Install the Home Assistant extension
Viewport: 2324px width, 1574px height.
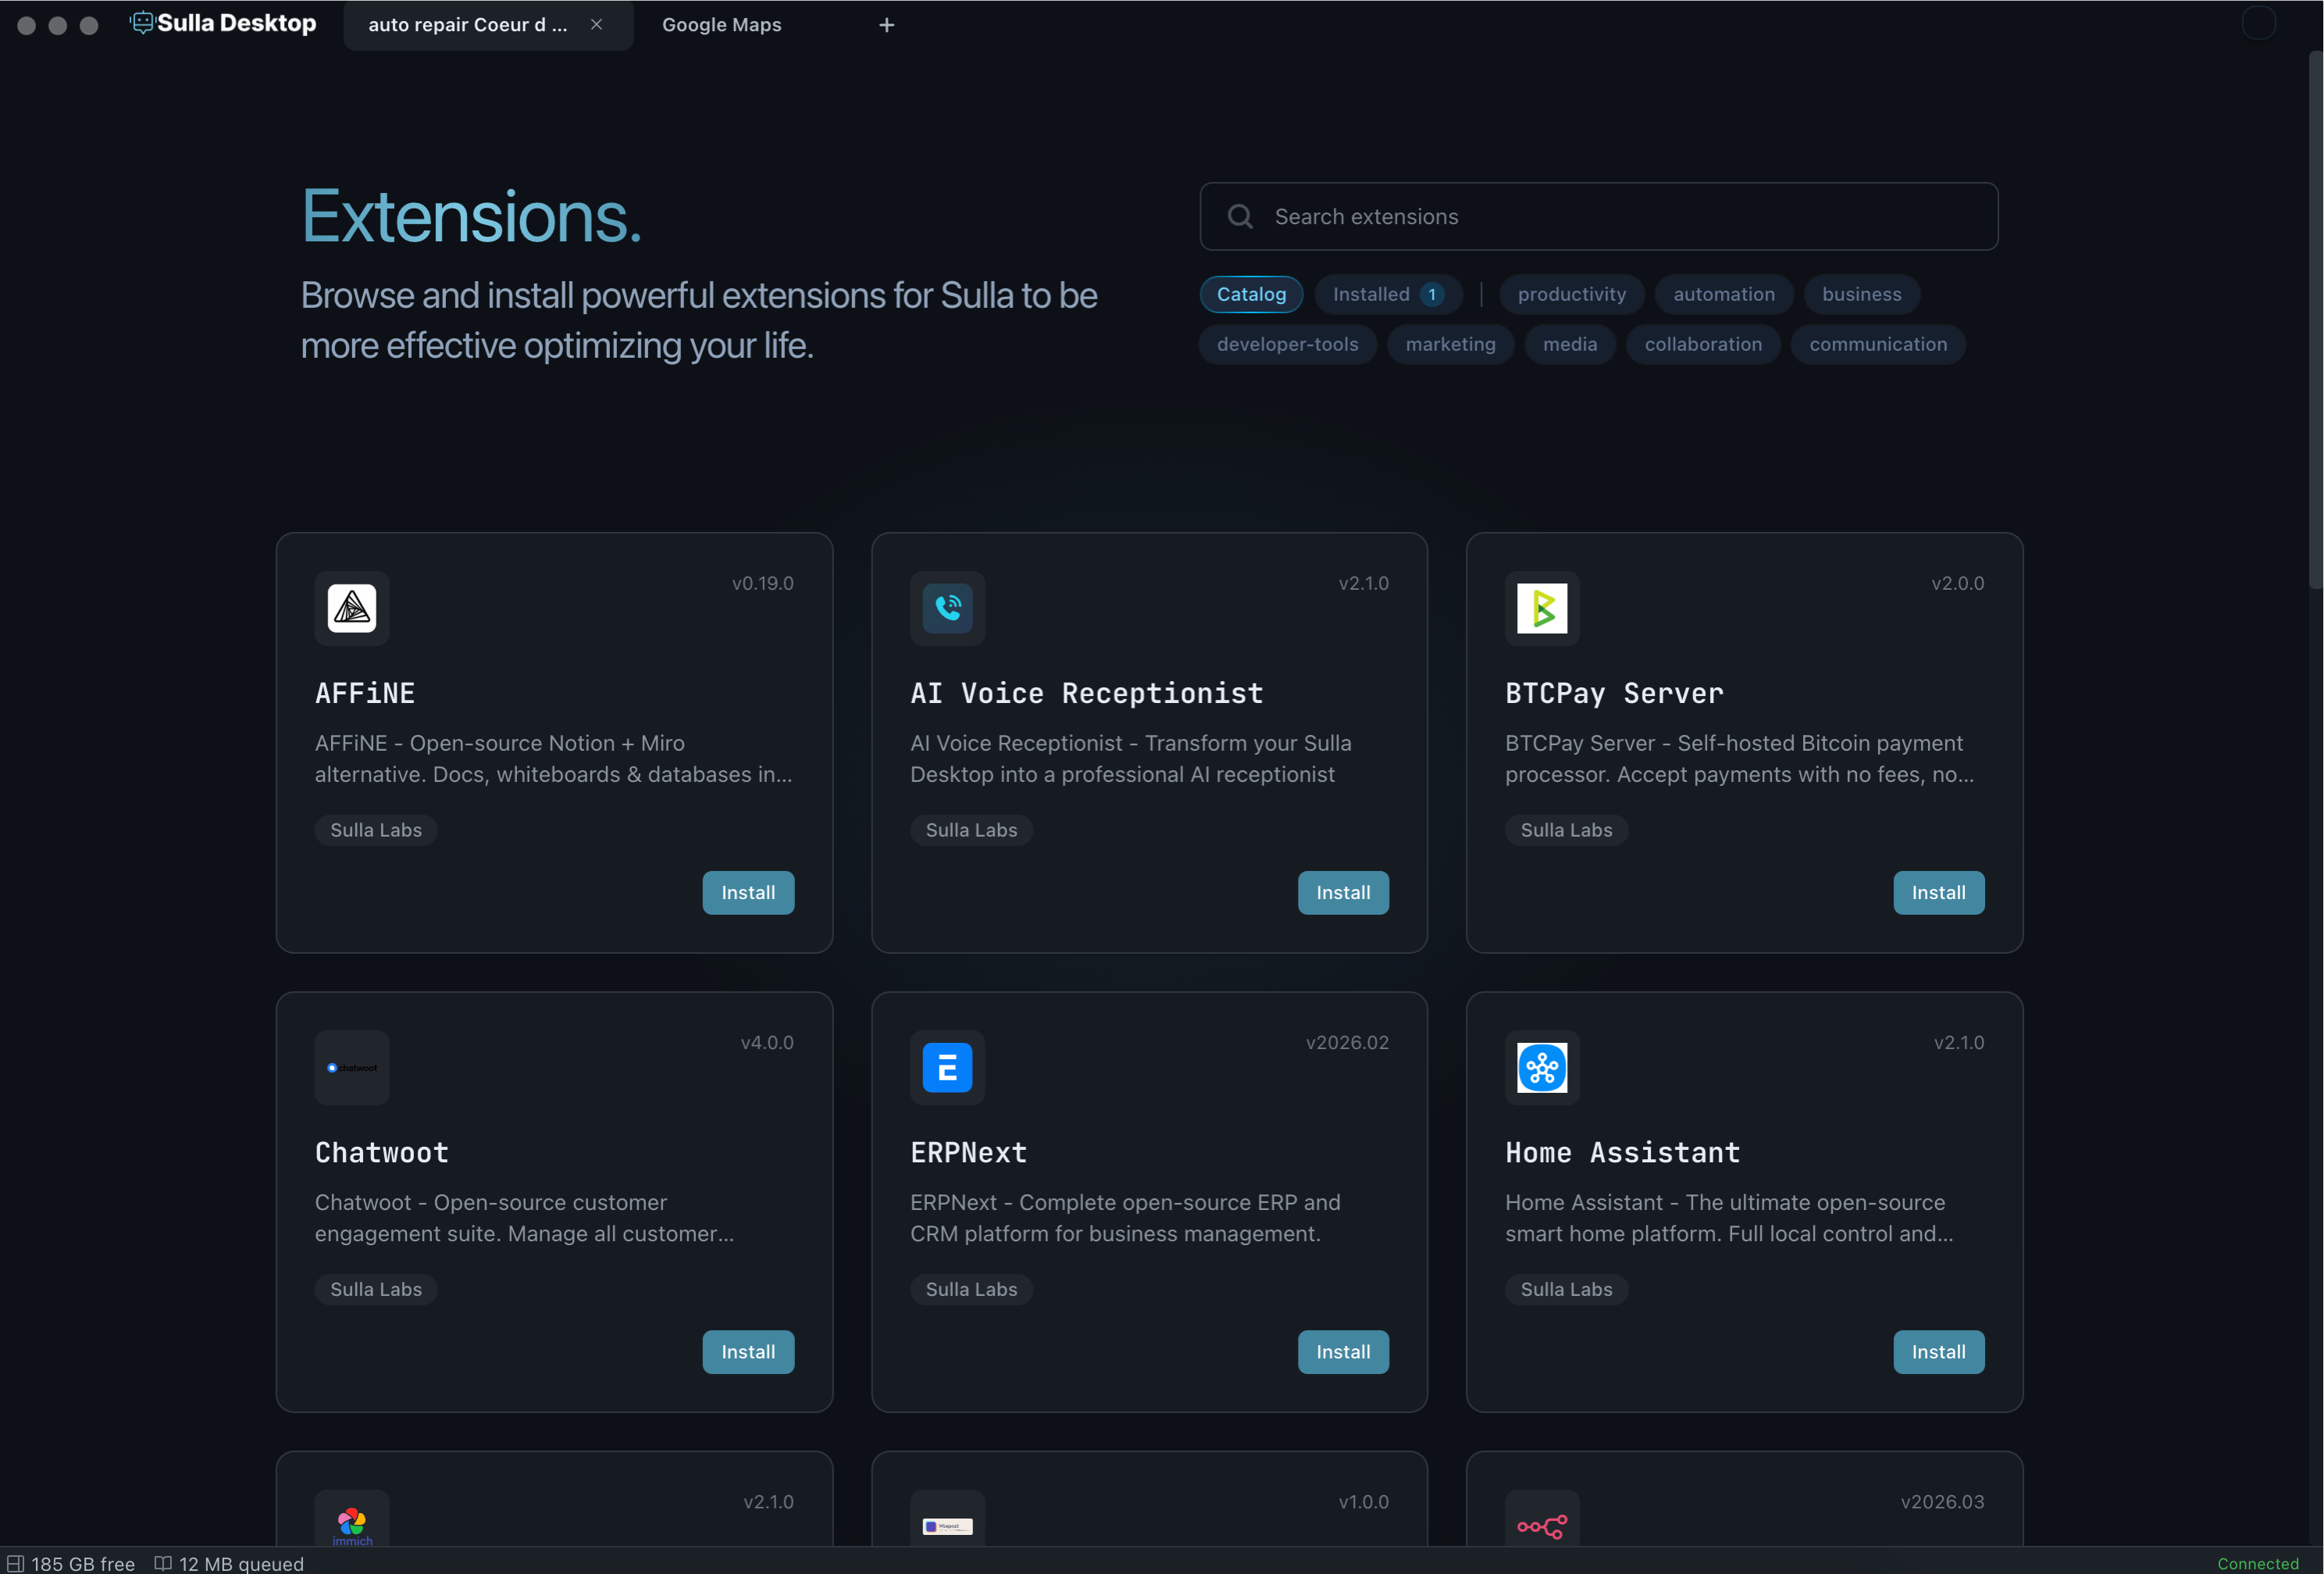click(x=1938, y=1351)
